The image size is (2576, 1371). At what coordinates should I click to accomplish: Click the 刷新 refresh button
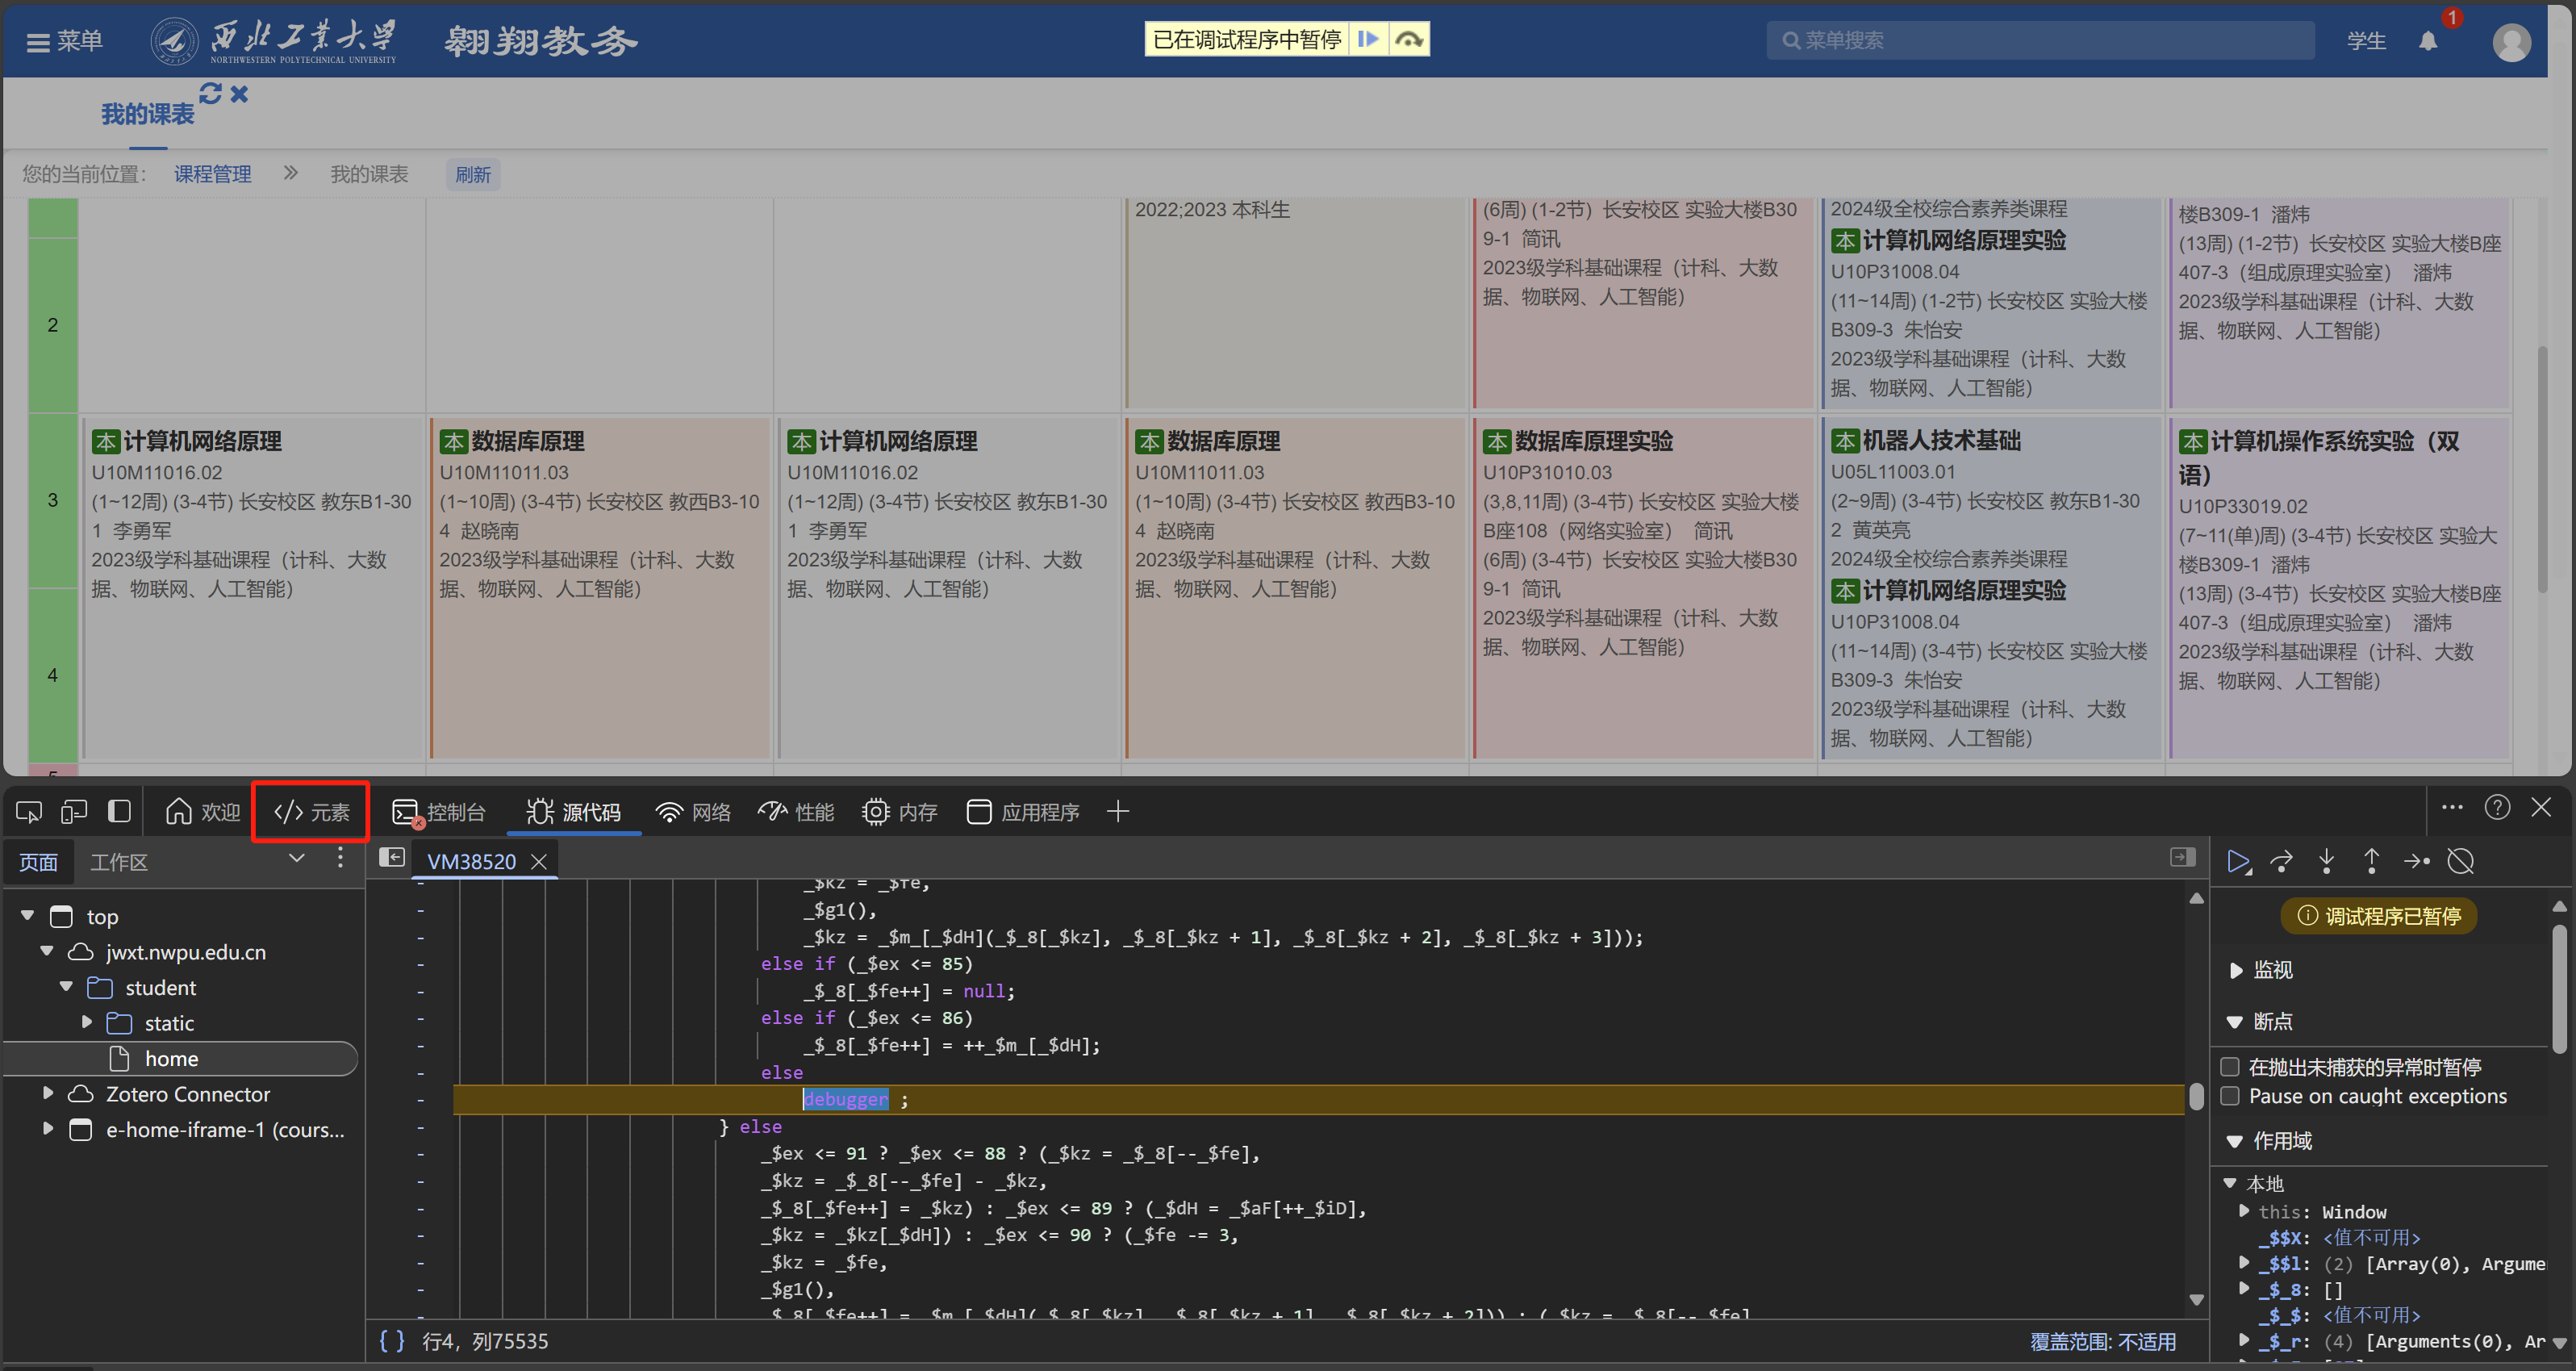pyautogui.click(x=472, y=175)
